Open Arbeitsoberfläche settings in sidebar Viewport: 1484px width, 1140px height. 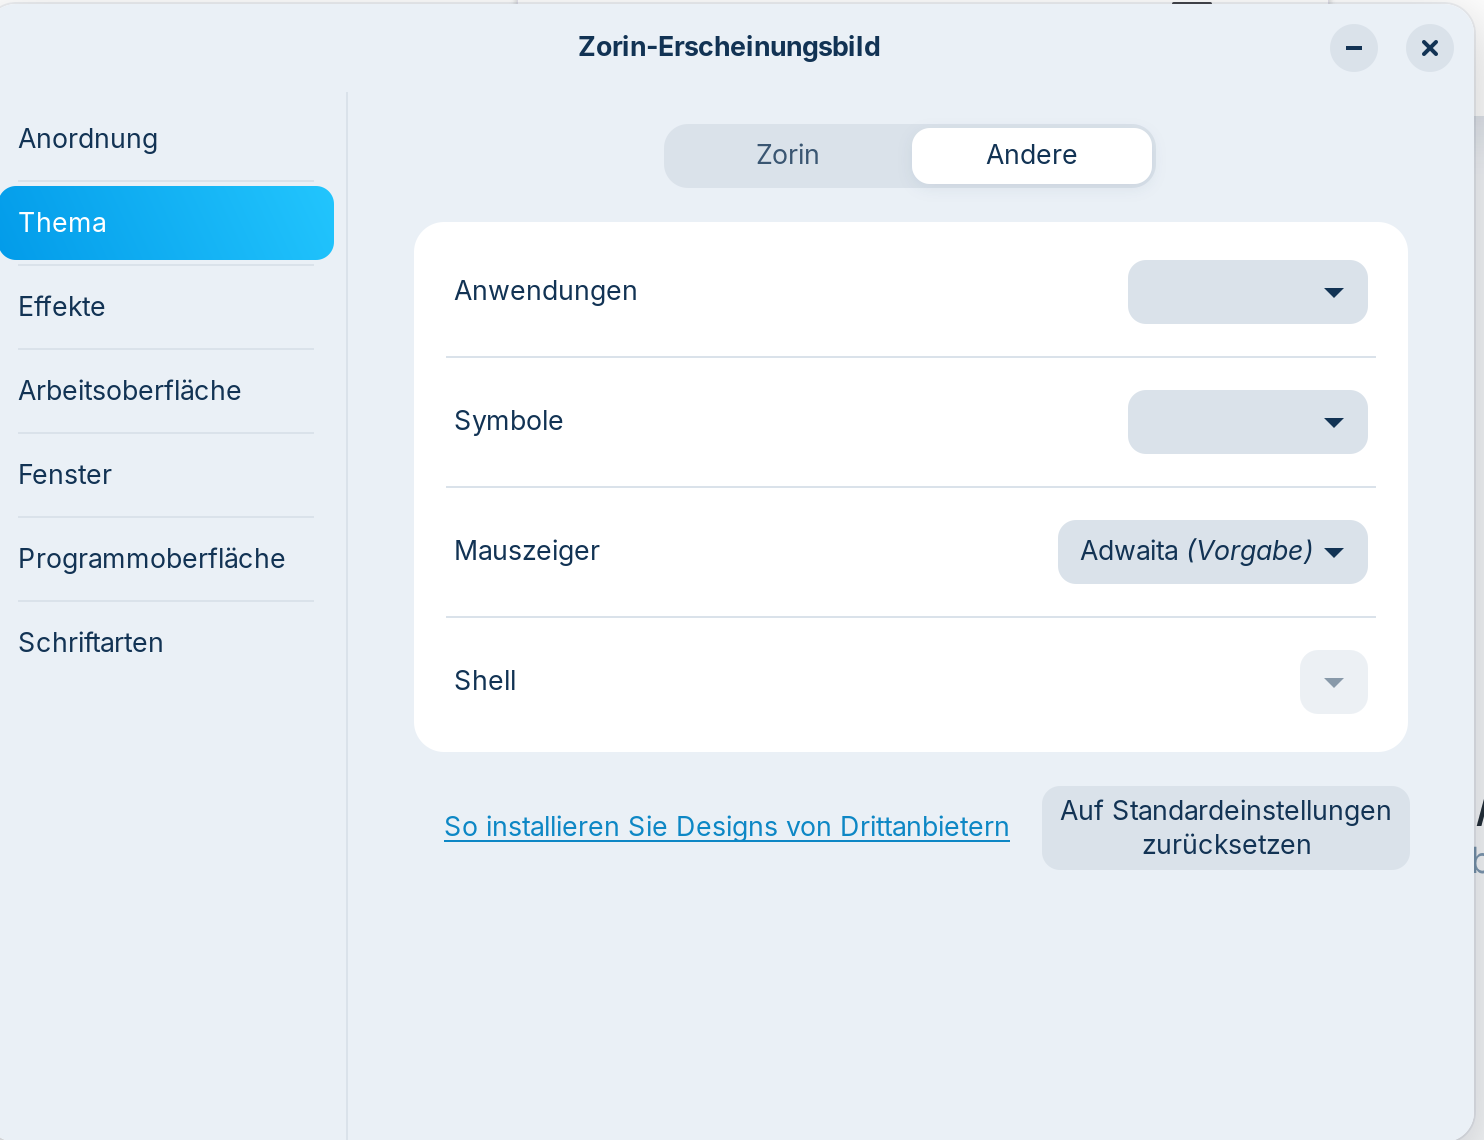tap(130, 391)
